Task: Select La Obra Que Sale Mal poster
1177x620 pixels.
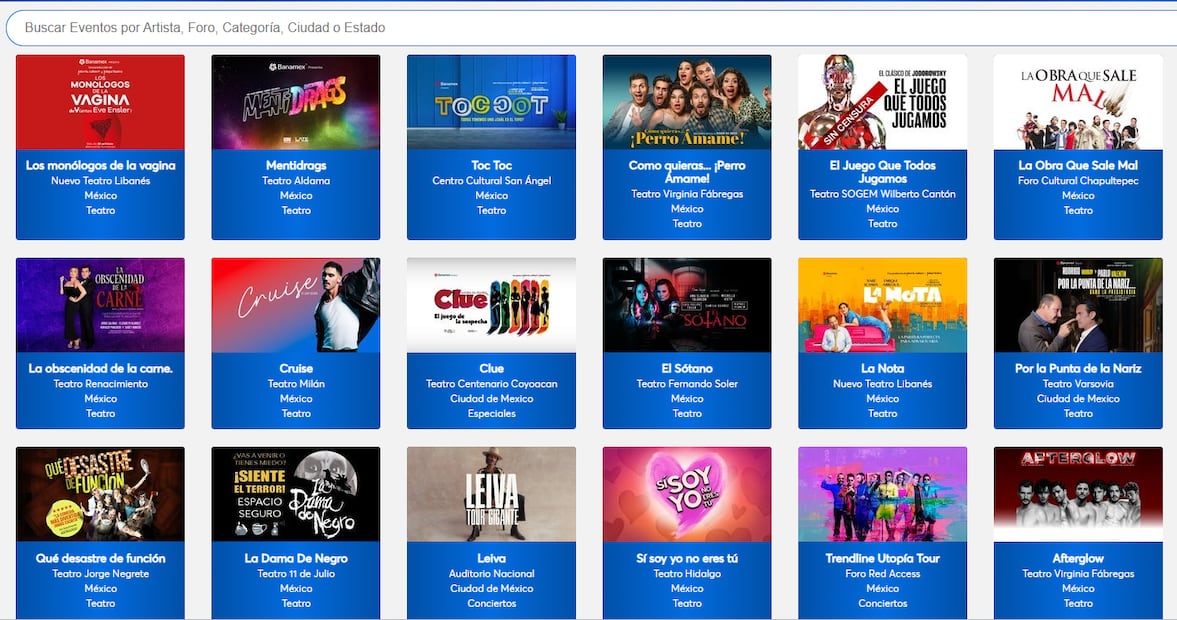Action: coord(1078,102)
